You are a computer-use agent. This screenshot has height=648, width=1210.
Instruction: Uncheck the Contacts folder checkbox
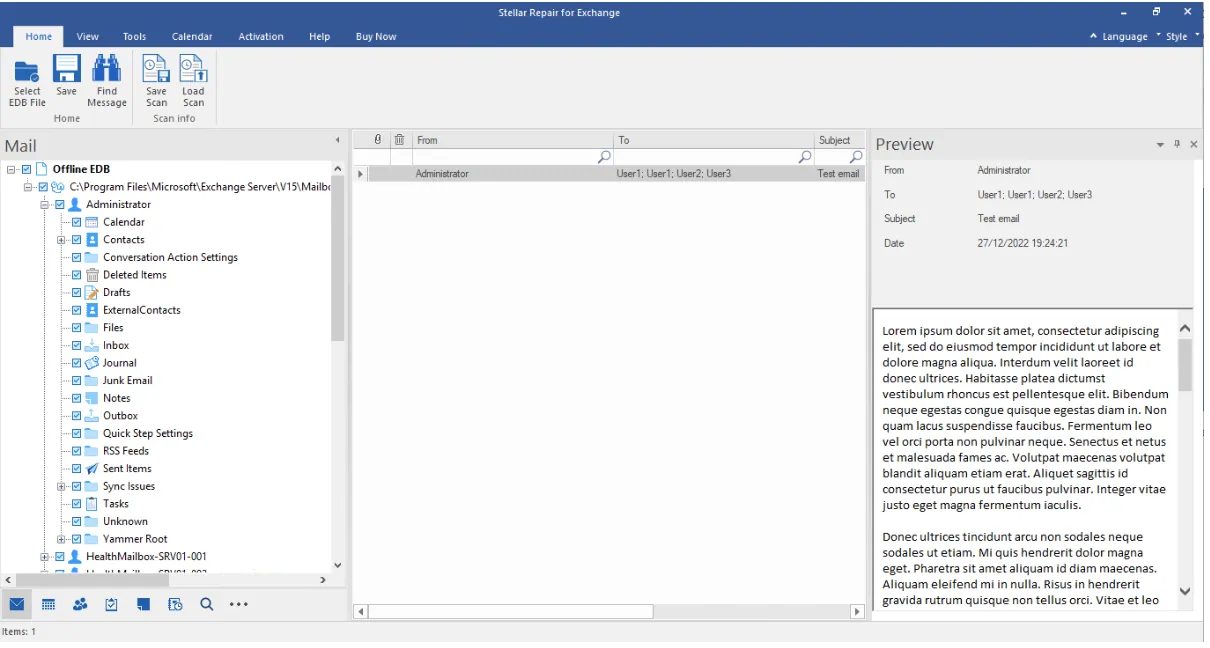tap(76, 240)
